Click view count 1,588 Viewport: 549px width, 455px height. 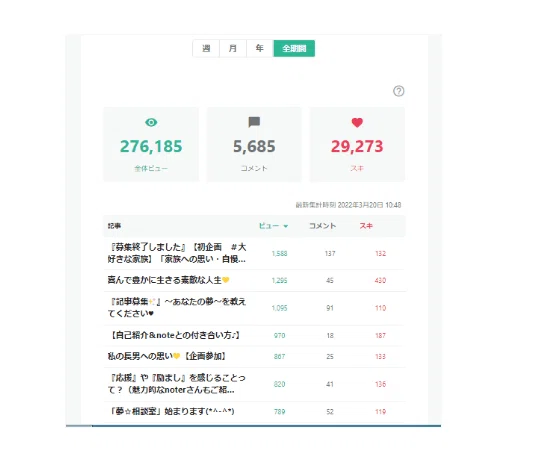coord(279,253)
